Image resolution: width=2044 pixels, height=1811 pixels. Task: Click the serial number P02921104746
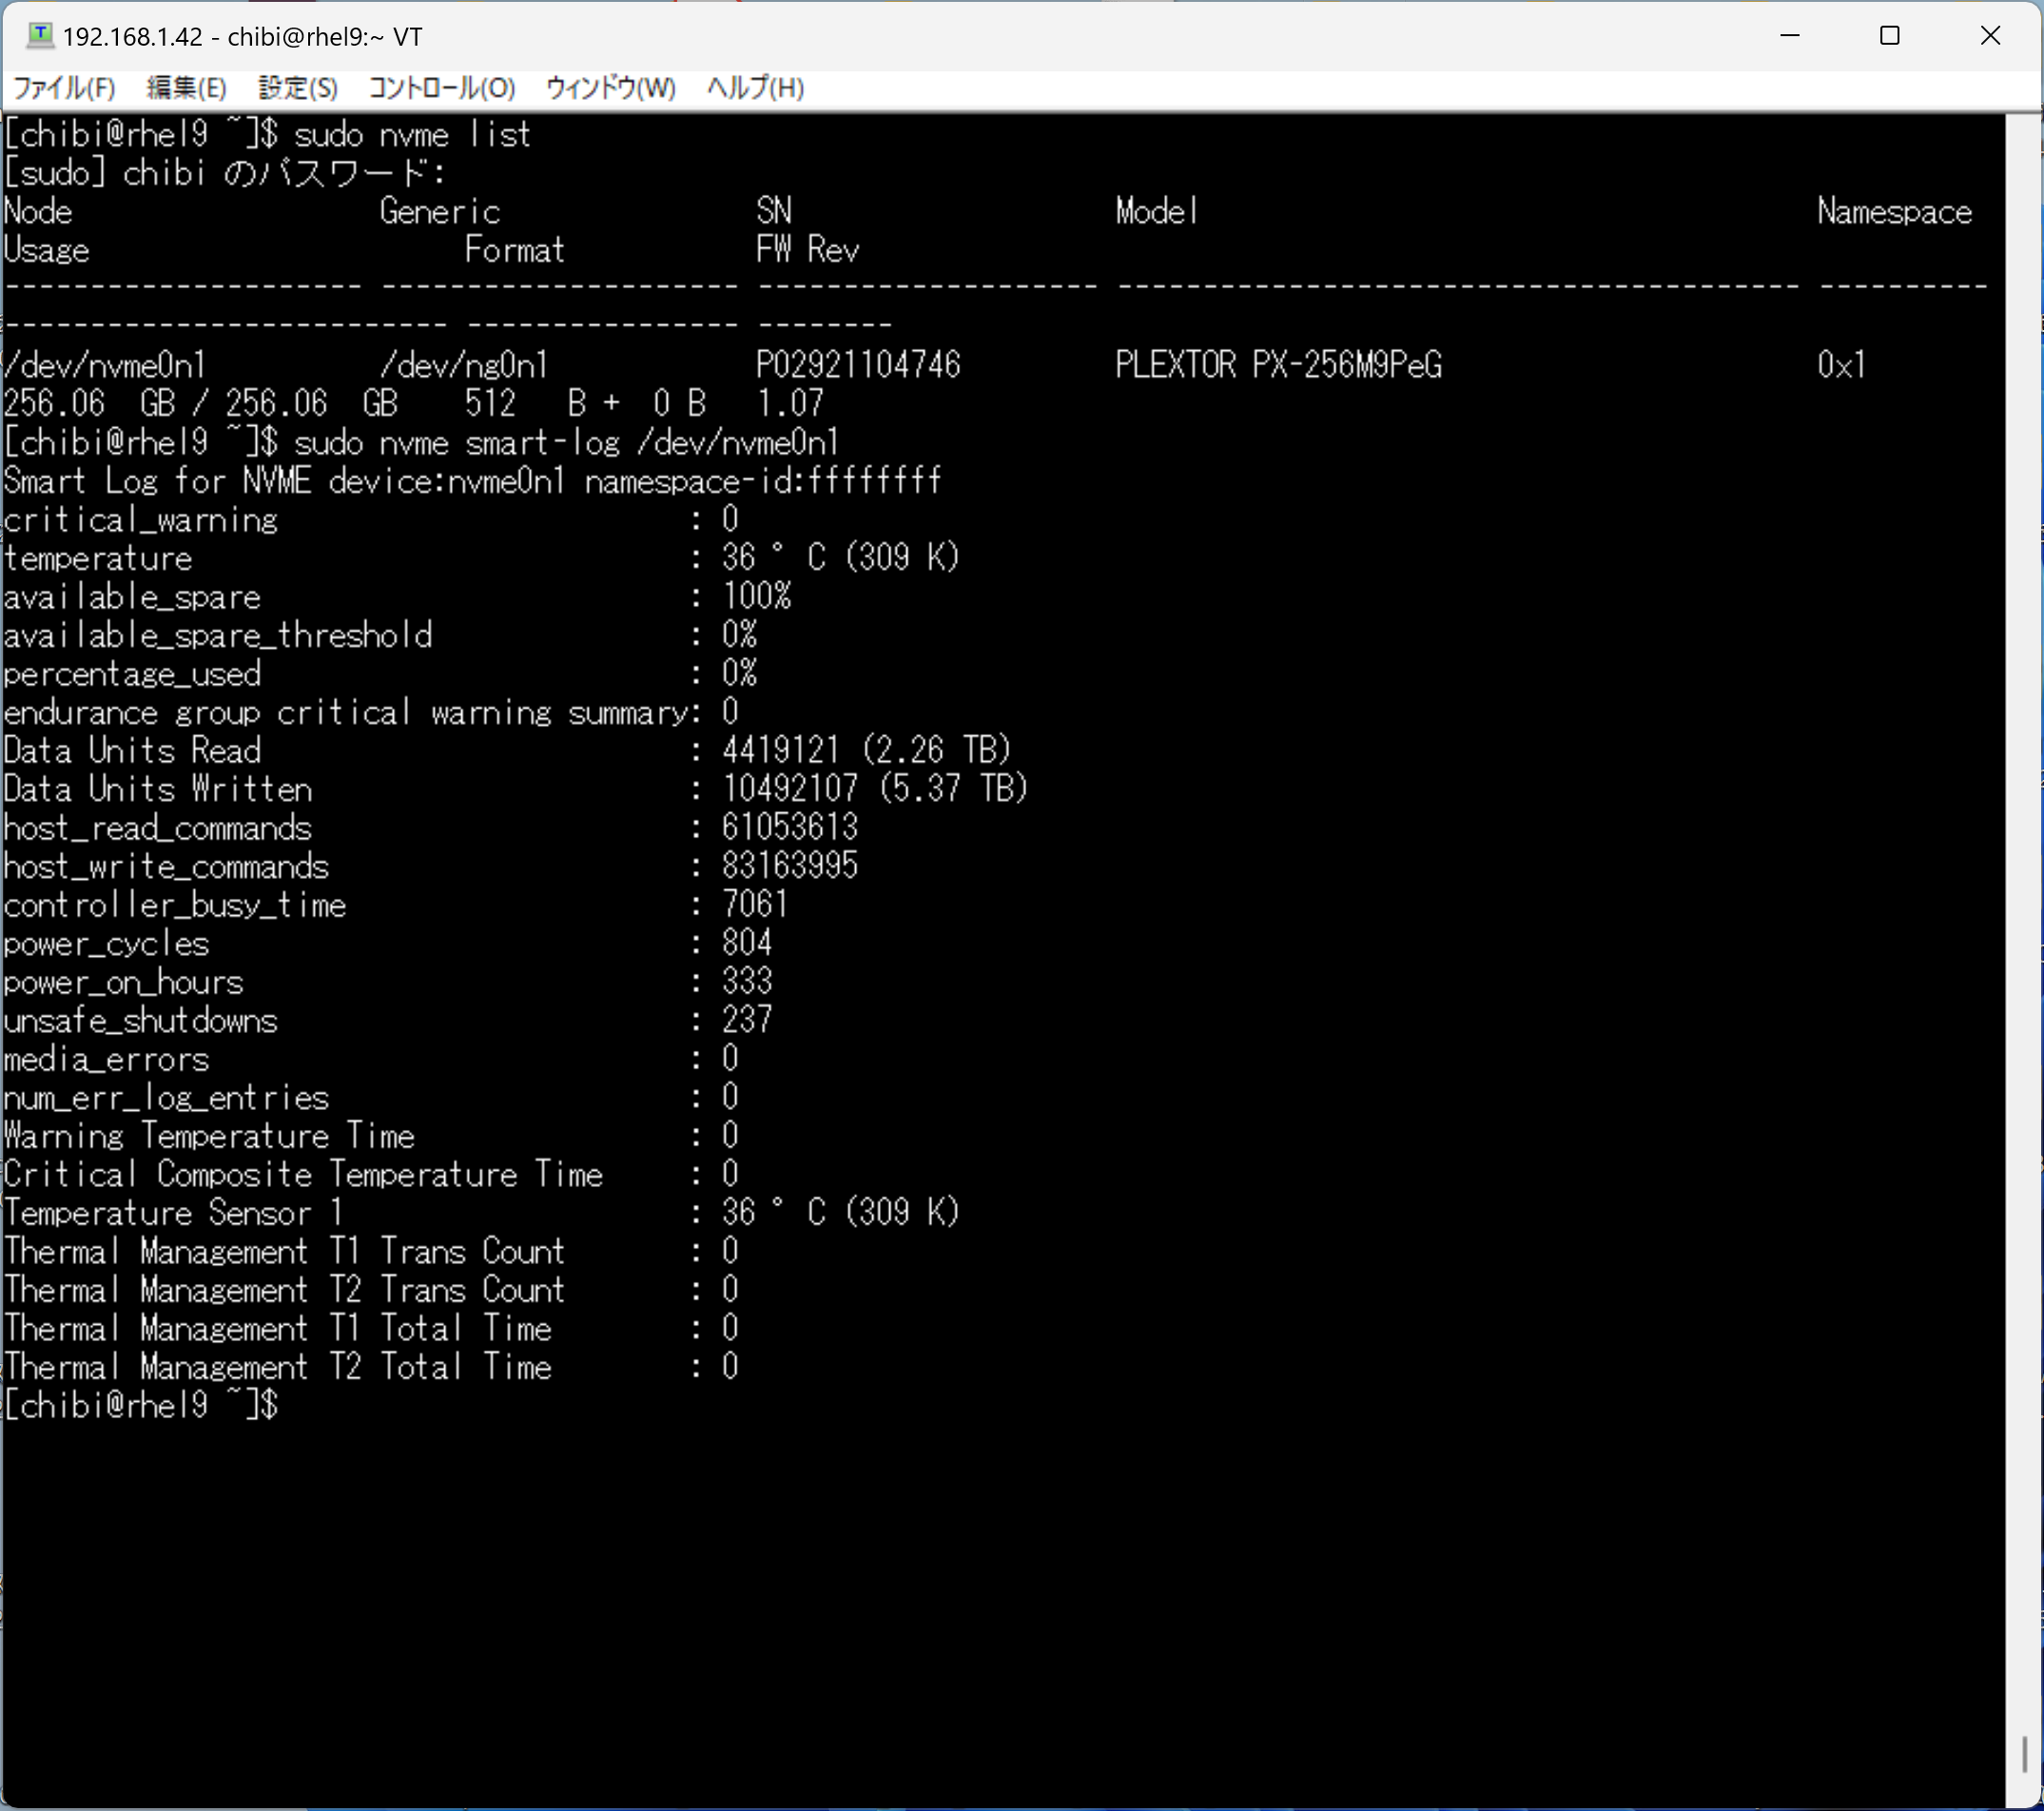(x=858, y=365)
